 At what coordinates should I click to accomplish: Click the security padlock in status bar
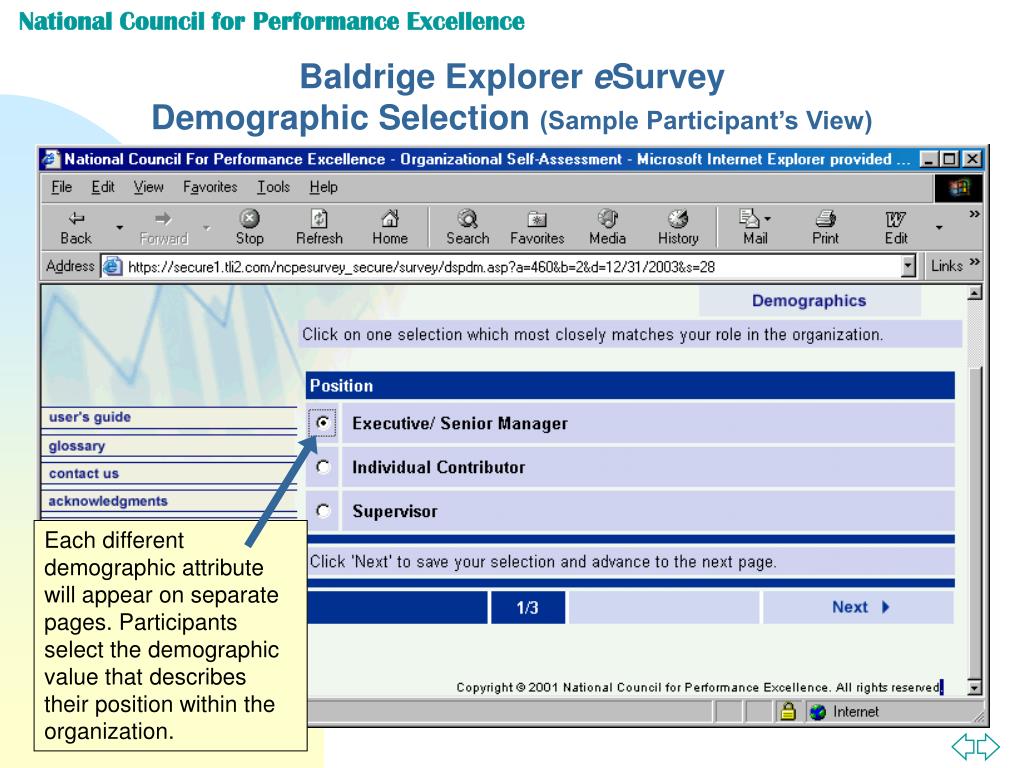[788, 711]
